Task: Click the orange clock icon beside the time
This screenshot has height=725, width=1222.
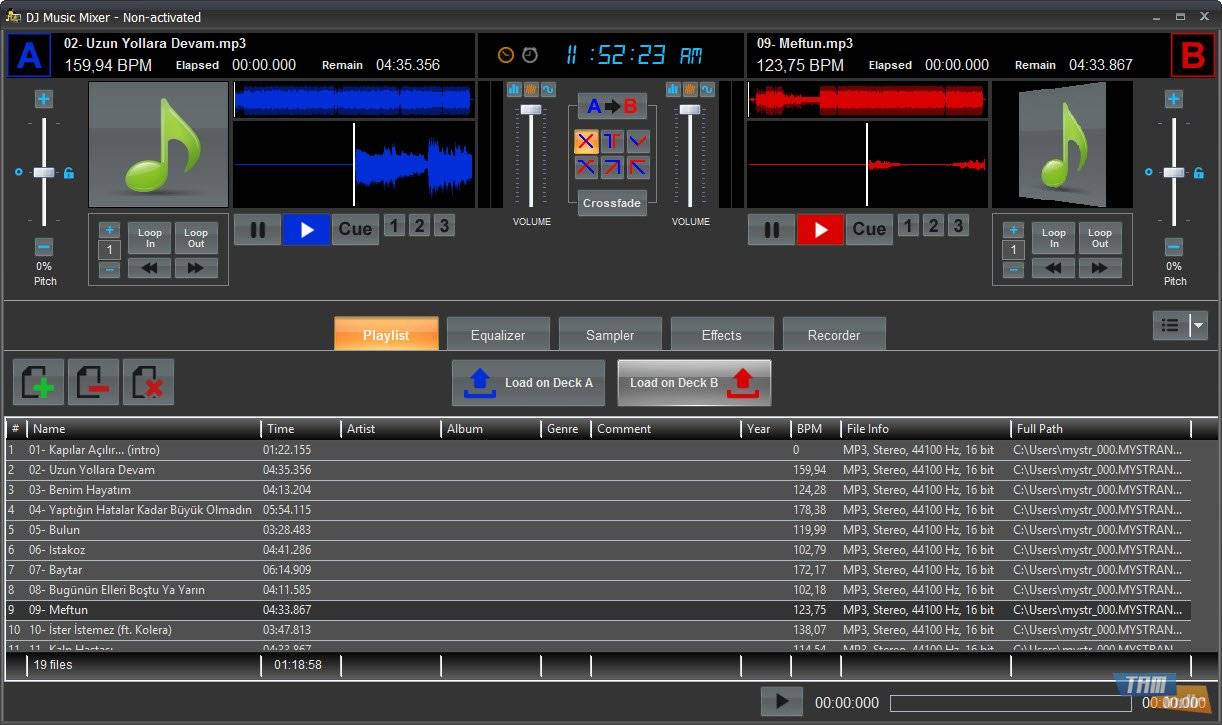Action: [x=506, y=55]
